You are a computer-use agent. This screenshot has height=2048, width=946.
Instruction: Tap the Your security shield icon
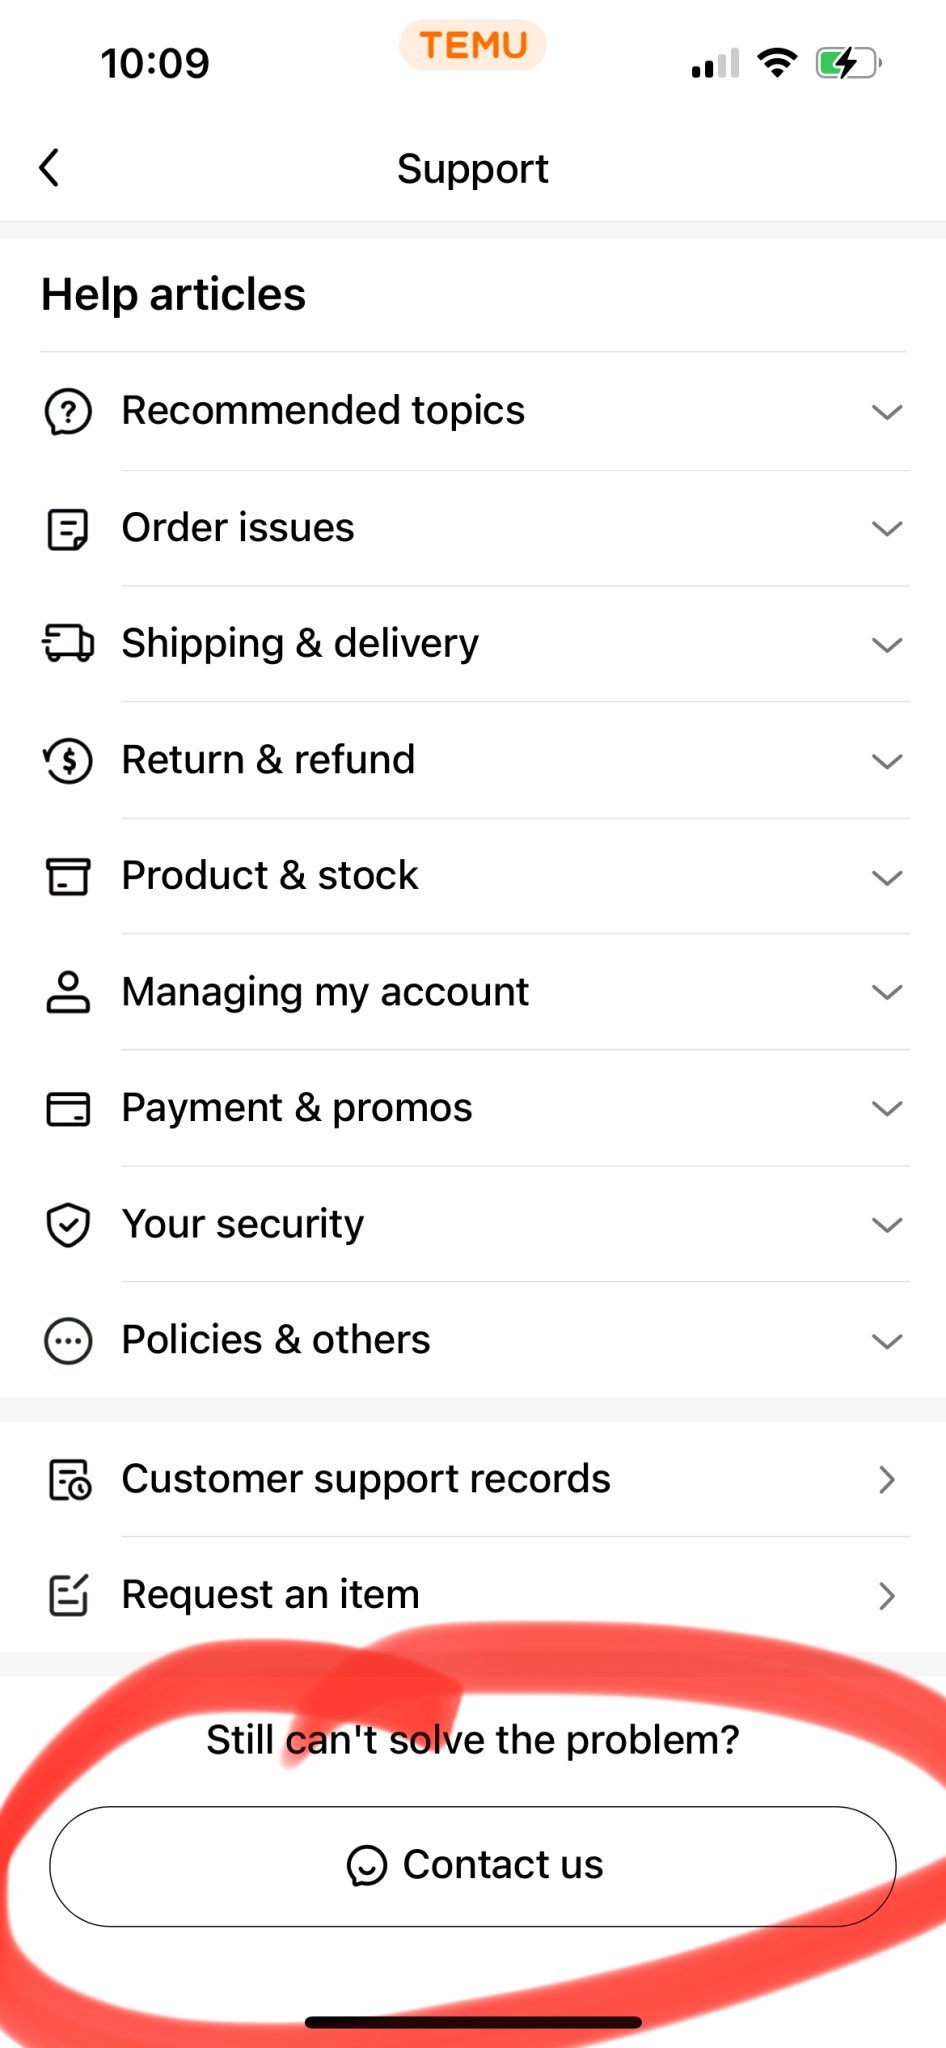[x=68, y=1225]
